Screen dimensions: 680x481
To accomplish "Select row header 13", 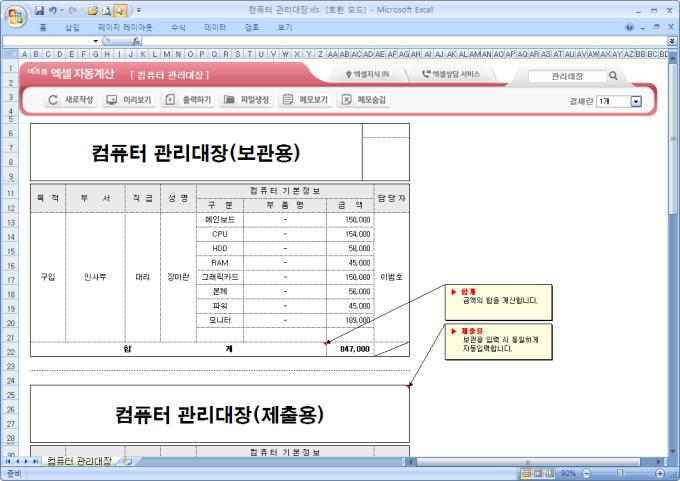I will pyautogui.click(x=10, y=223).
